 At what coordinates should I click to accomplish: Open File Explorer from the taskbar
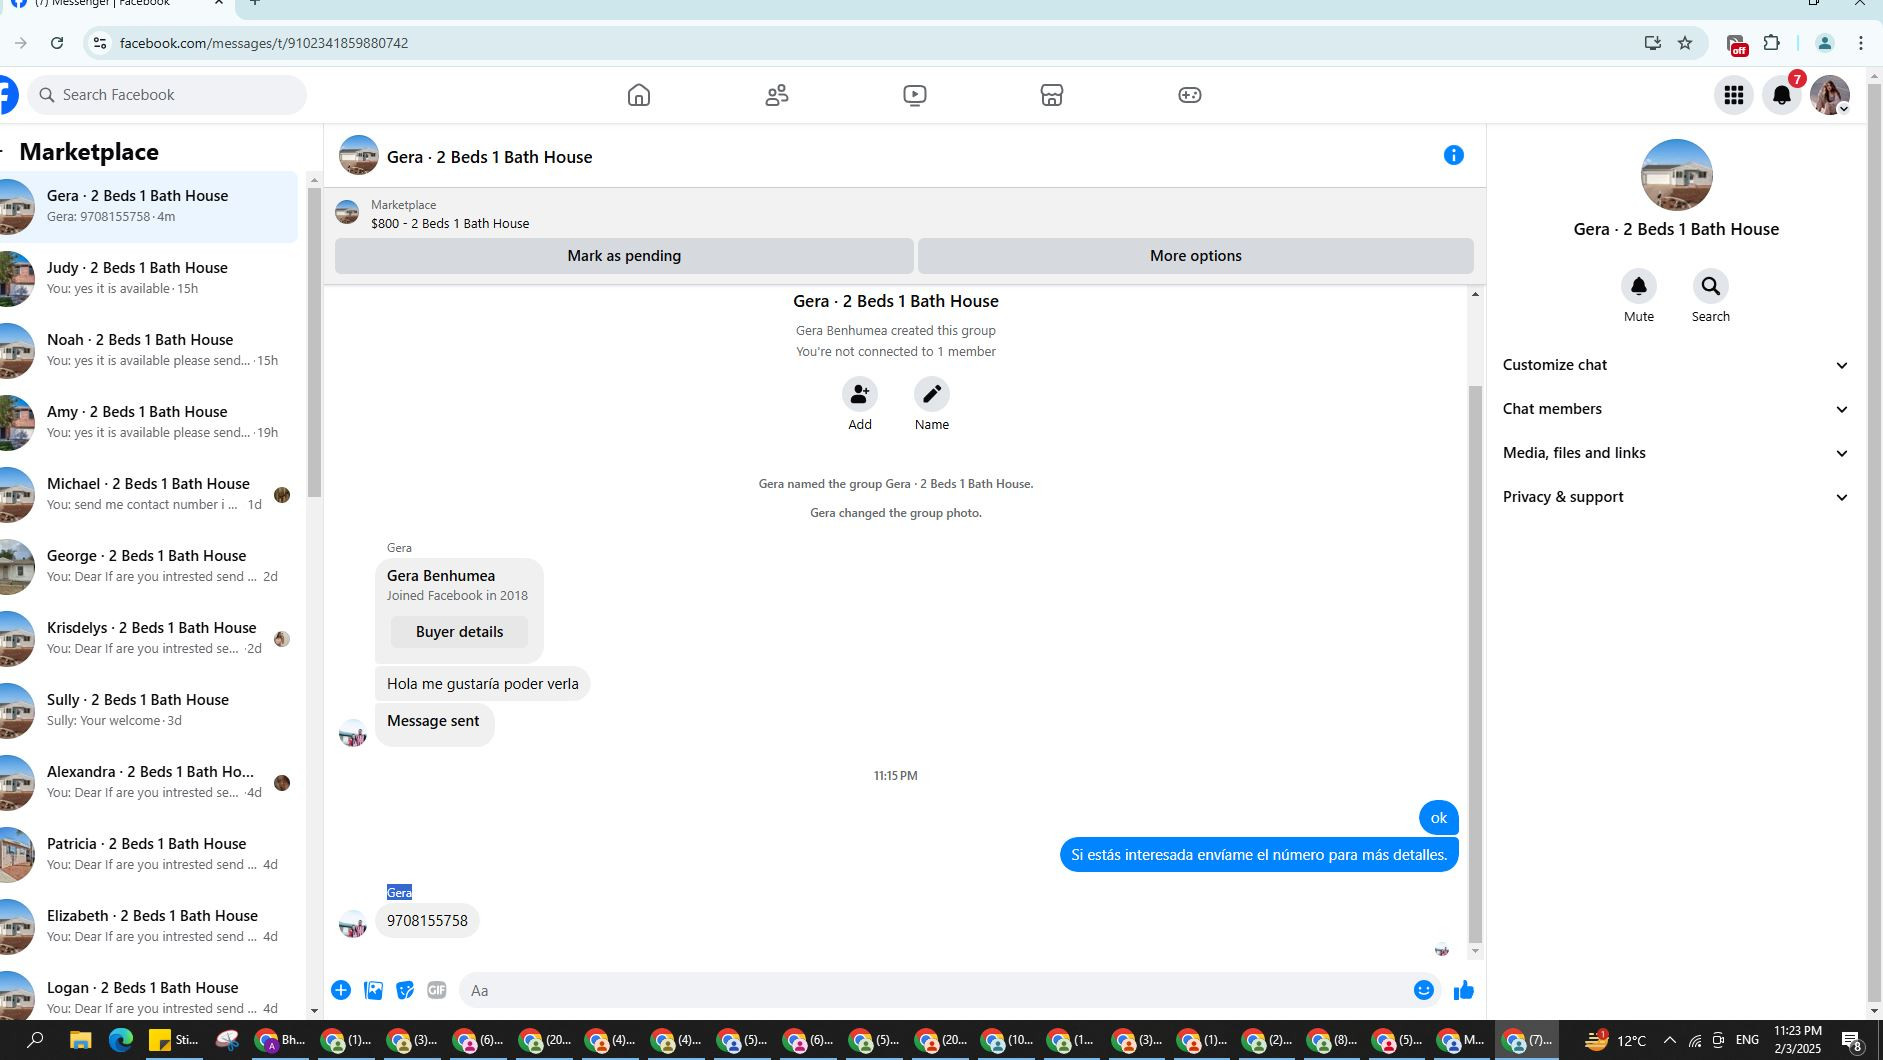[x=80, y=1040]
